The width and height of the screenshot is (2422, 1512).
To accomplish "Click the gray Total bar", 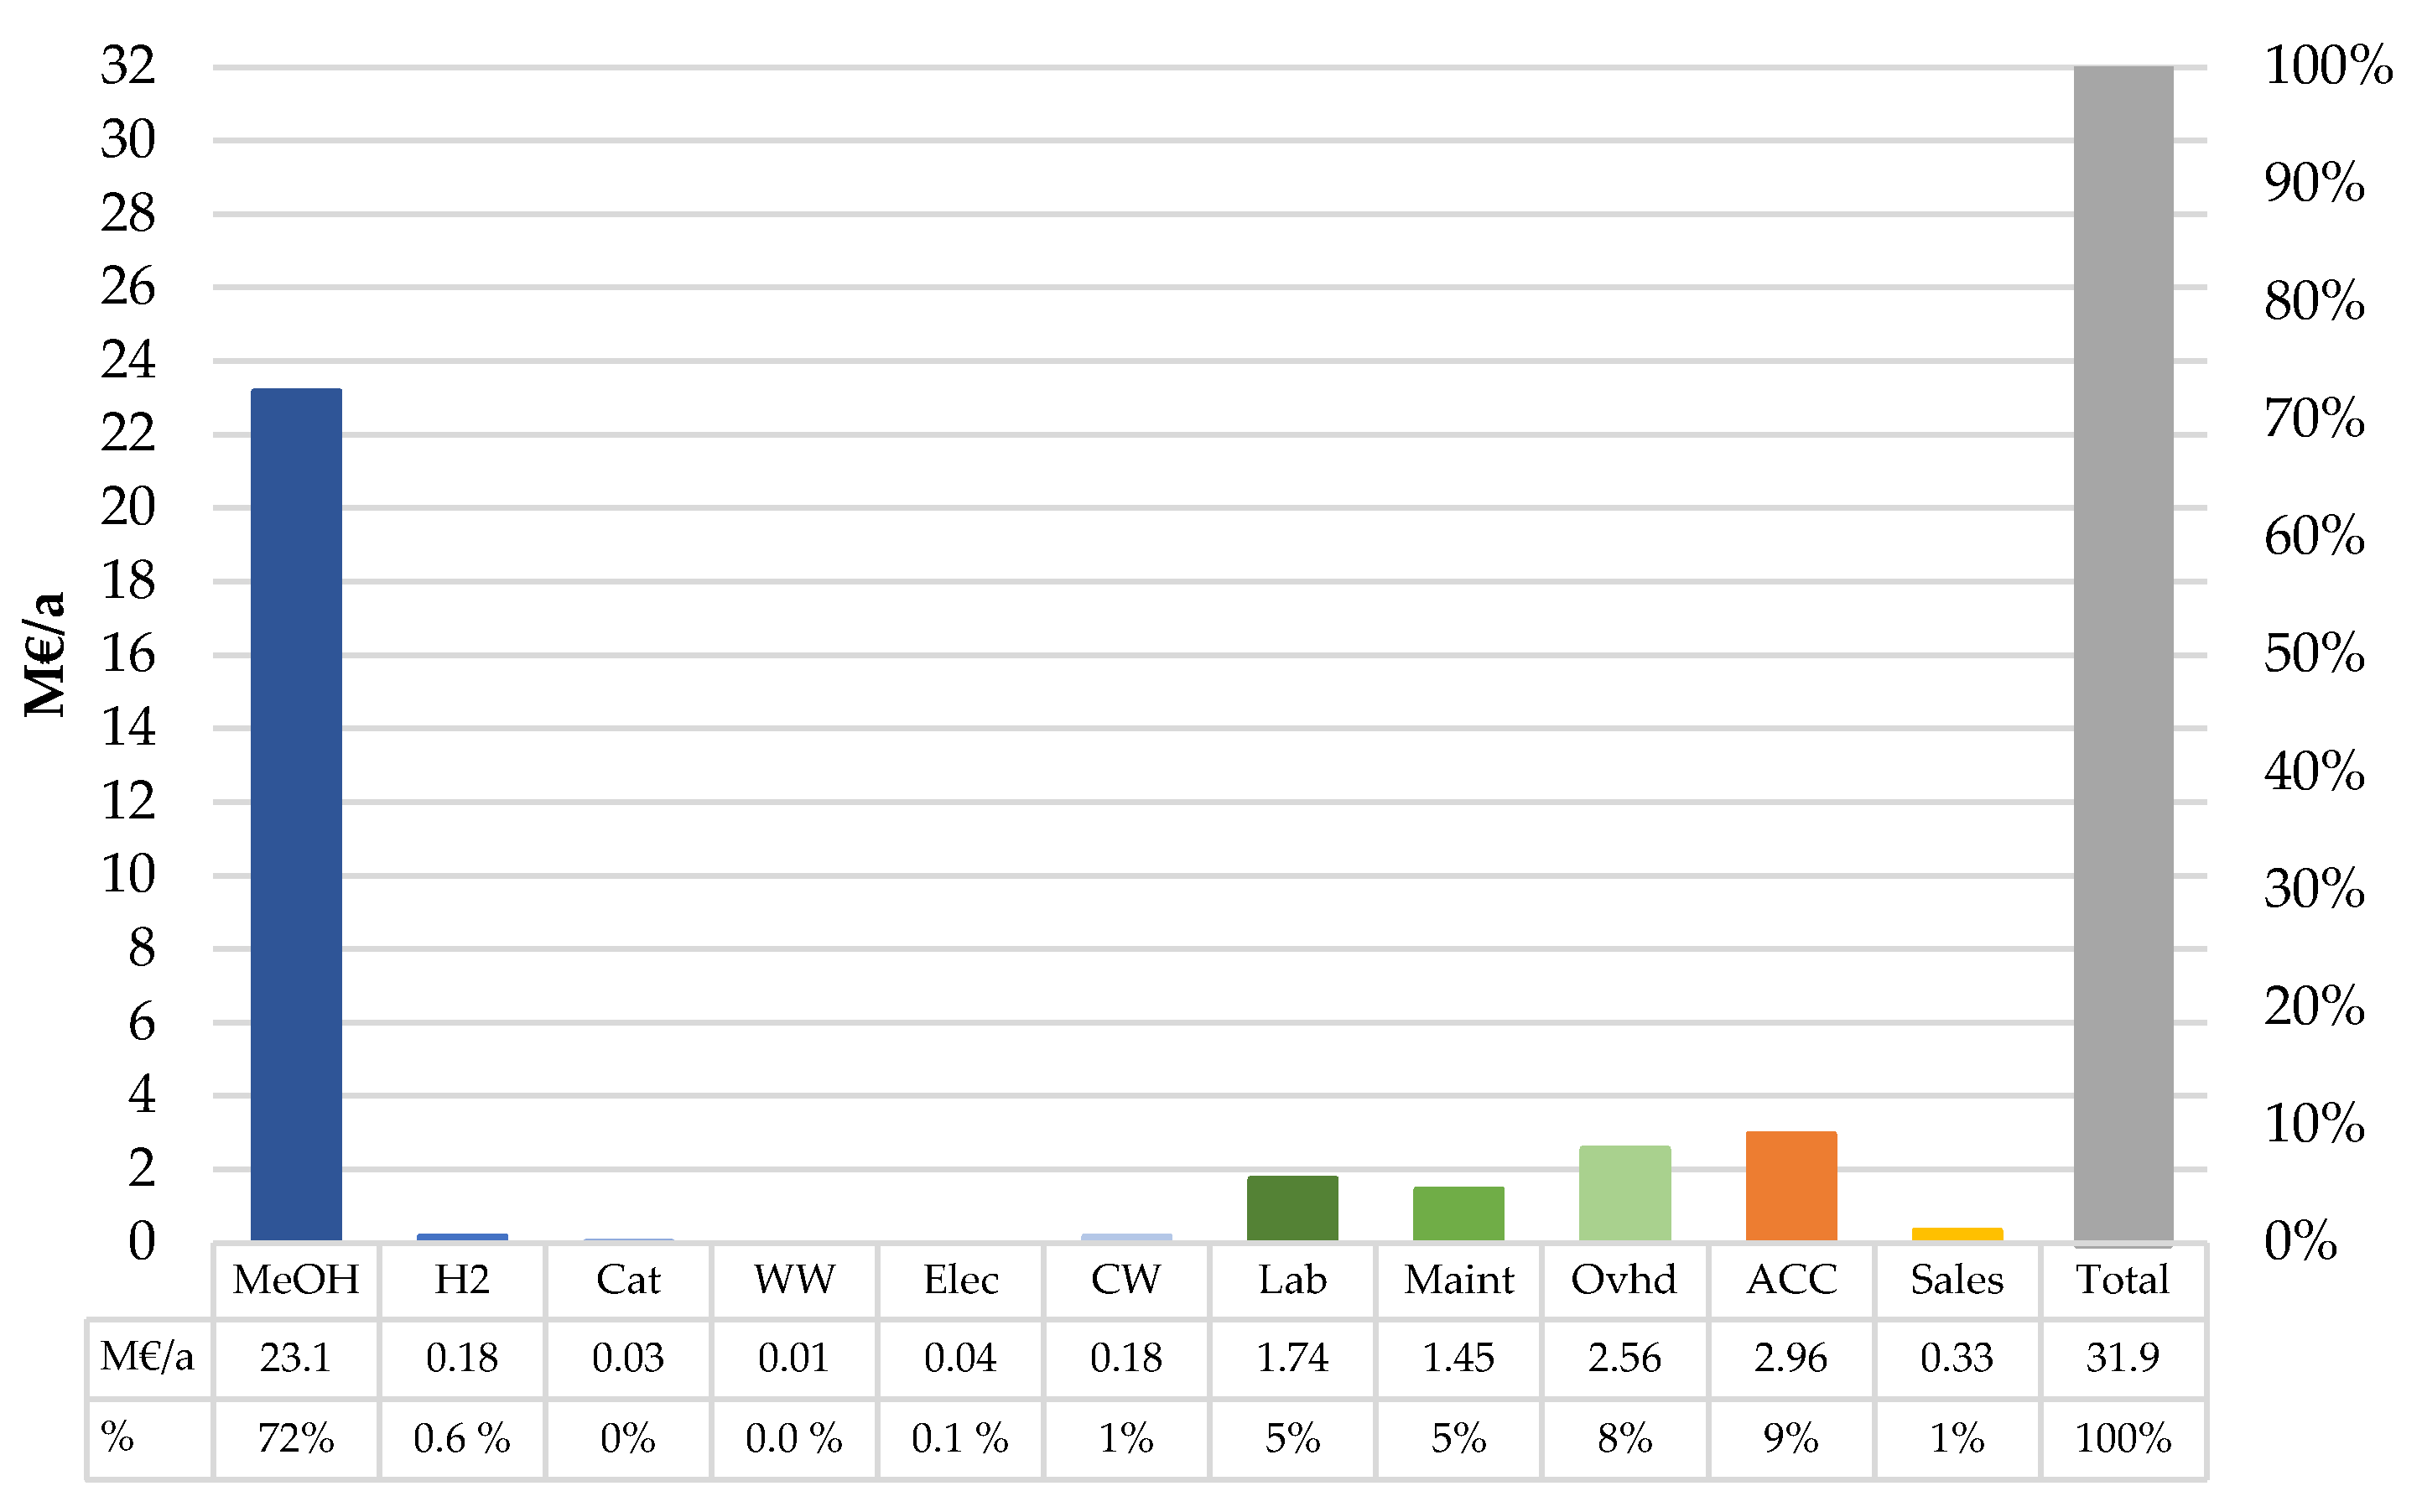I will [x=2123, y=654].
